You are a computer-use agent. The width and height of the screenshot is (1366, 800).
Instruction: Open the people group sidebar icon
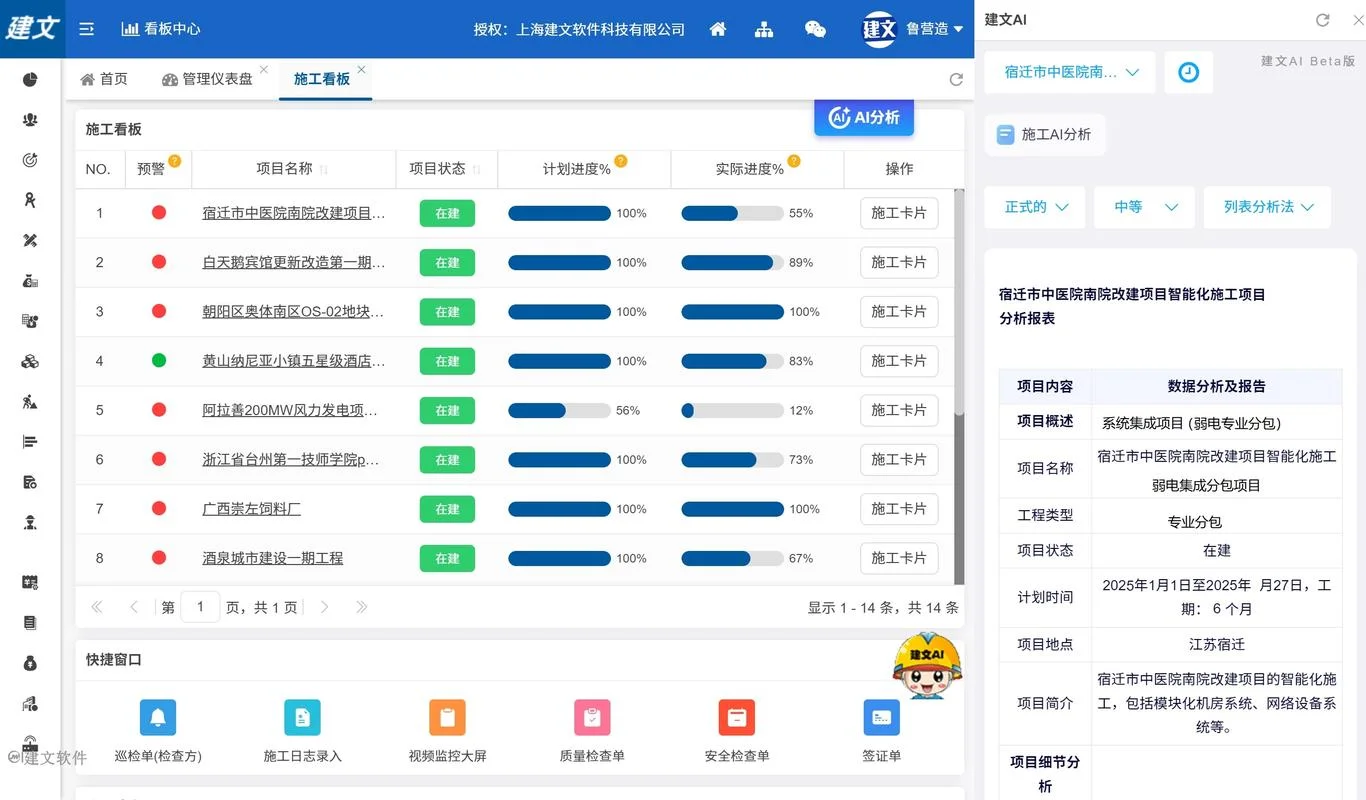[x=30, y=120]
